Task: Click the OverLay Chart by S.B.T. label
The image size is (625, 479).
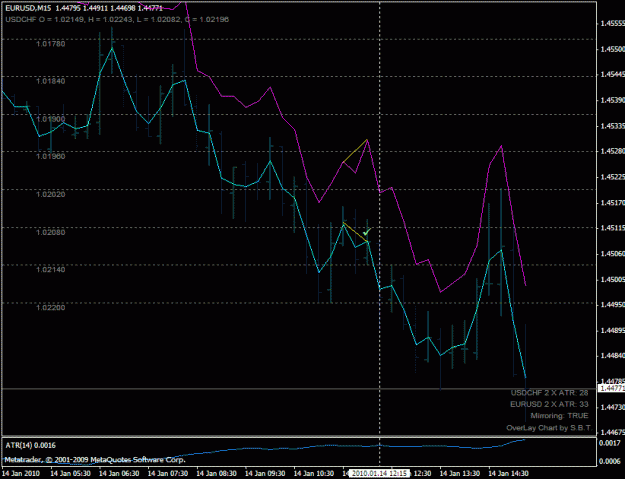Action: point(549,428)
